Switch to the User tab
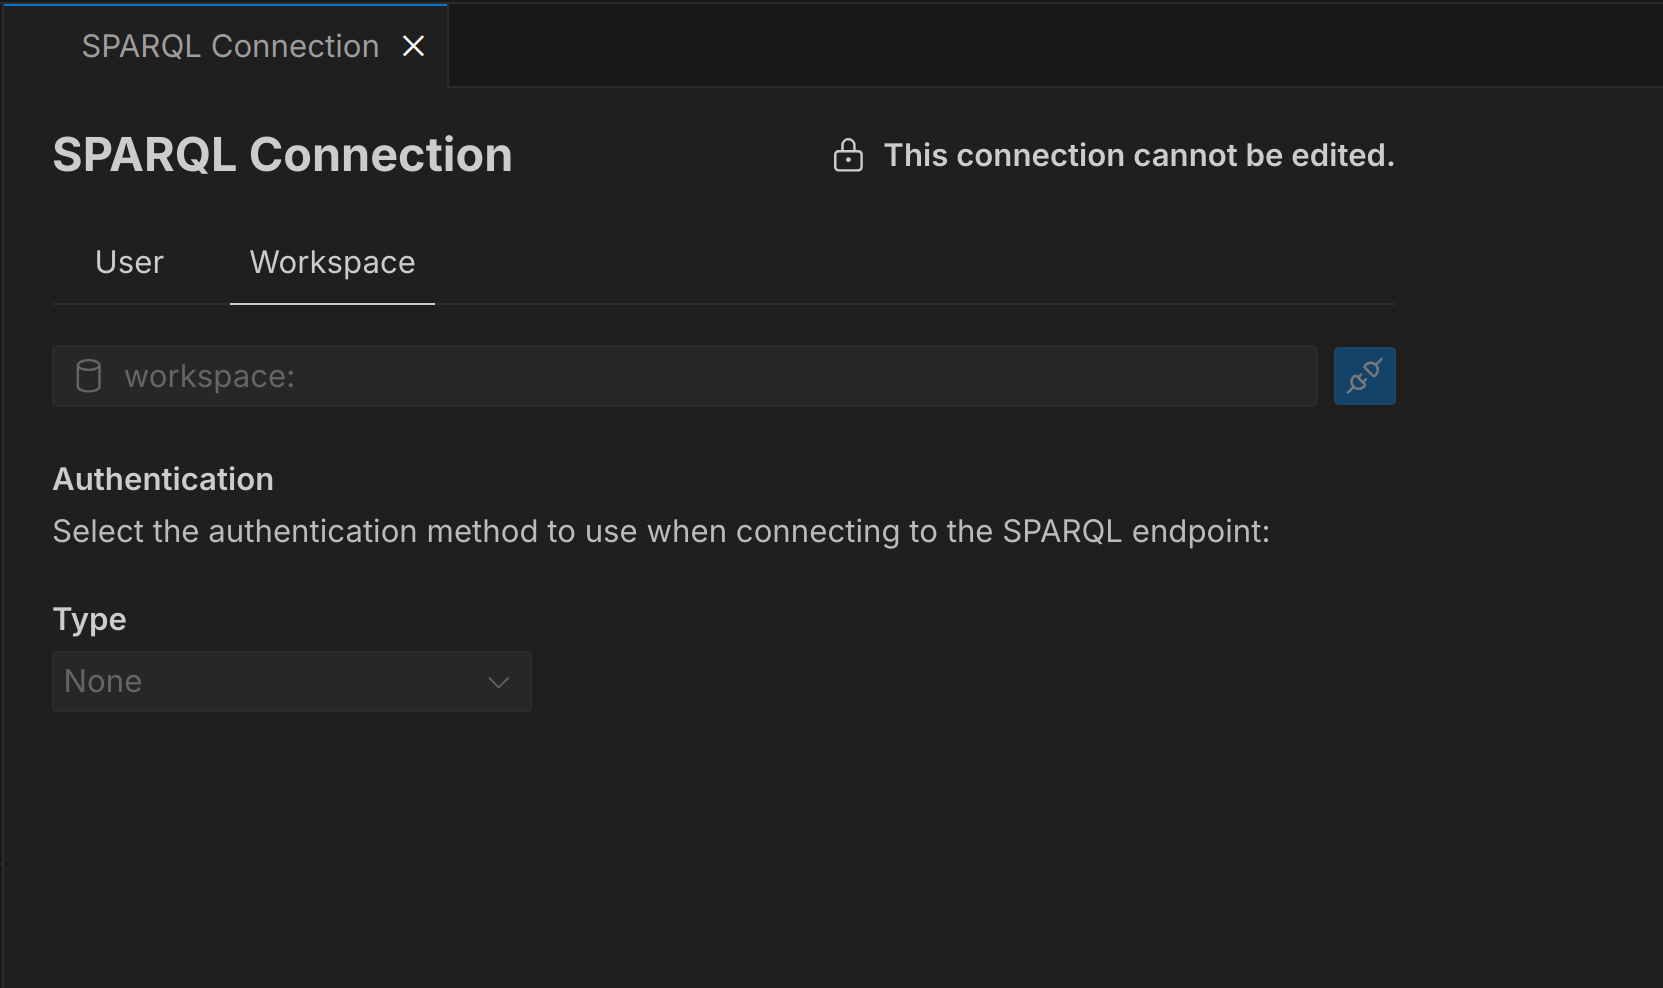The height and width of the screenshot is (988, 1663). click(128, 262)
